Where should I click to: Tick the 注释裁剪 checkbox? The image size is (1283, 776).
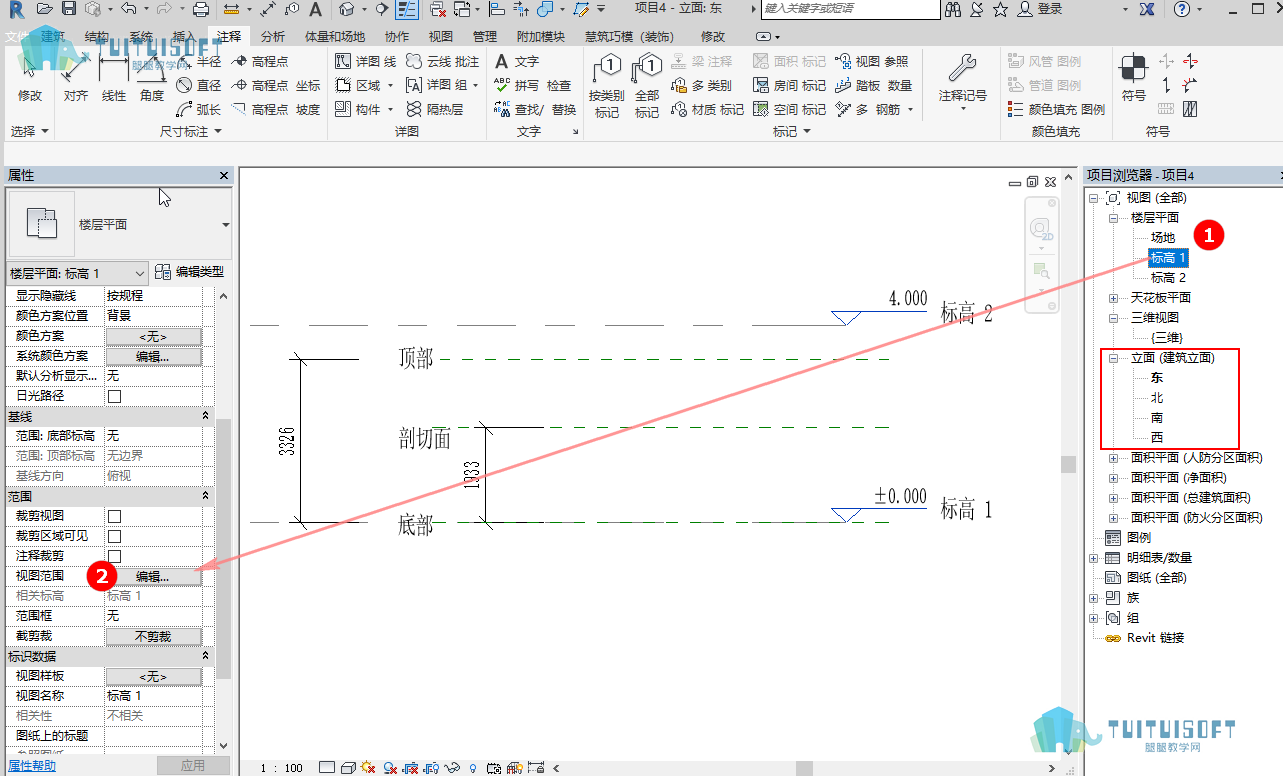pyautogui.click(x=115, y=556)
